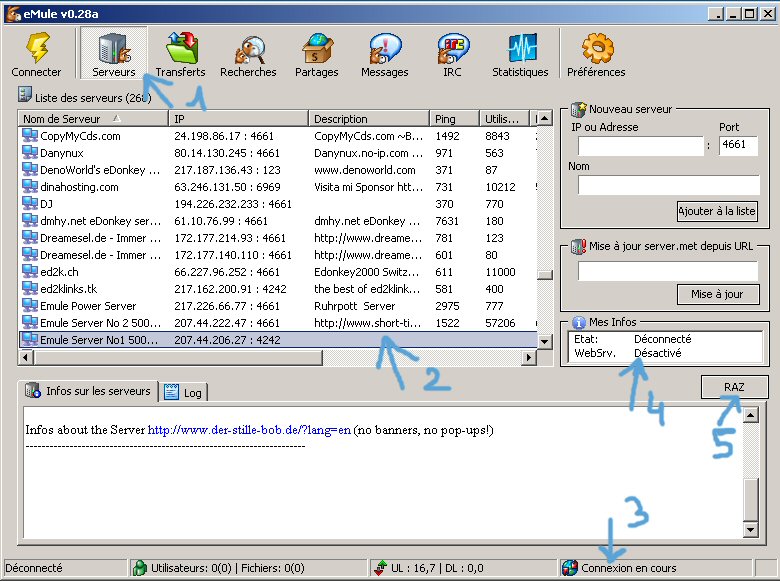Viewport: 780px width, 581px height.
Task: Click server info pane scroll down arrow
Action: (x=751, y=530)
